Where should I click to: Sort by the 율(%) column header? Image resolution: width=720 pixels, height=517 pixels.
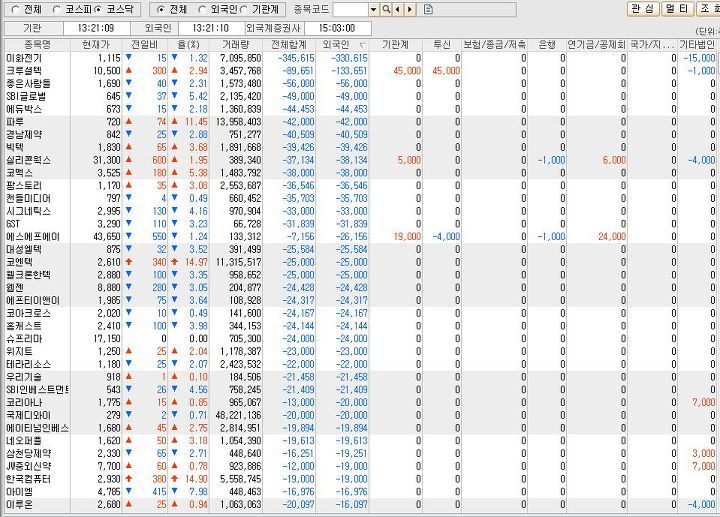pos(189,45)
